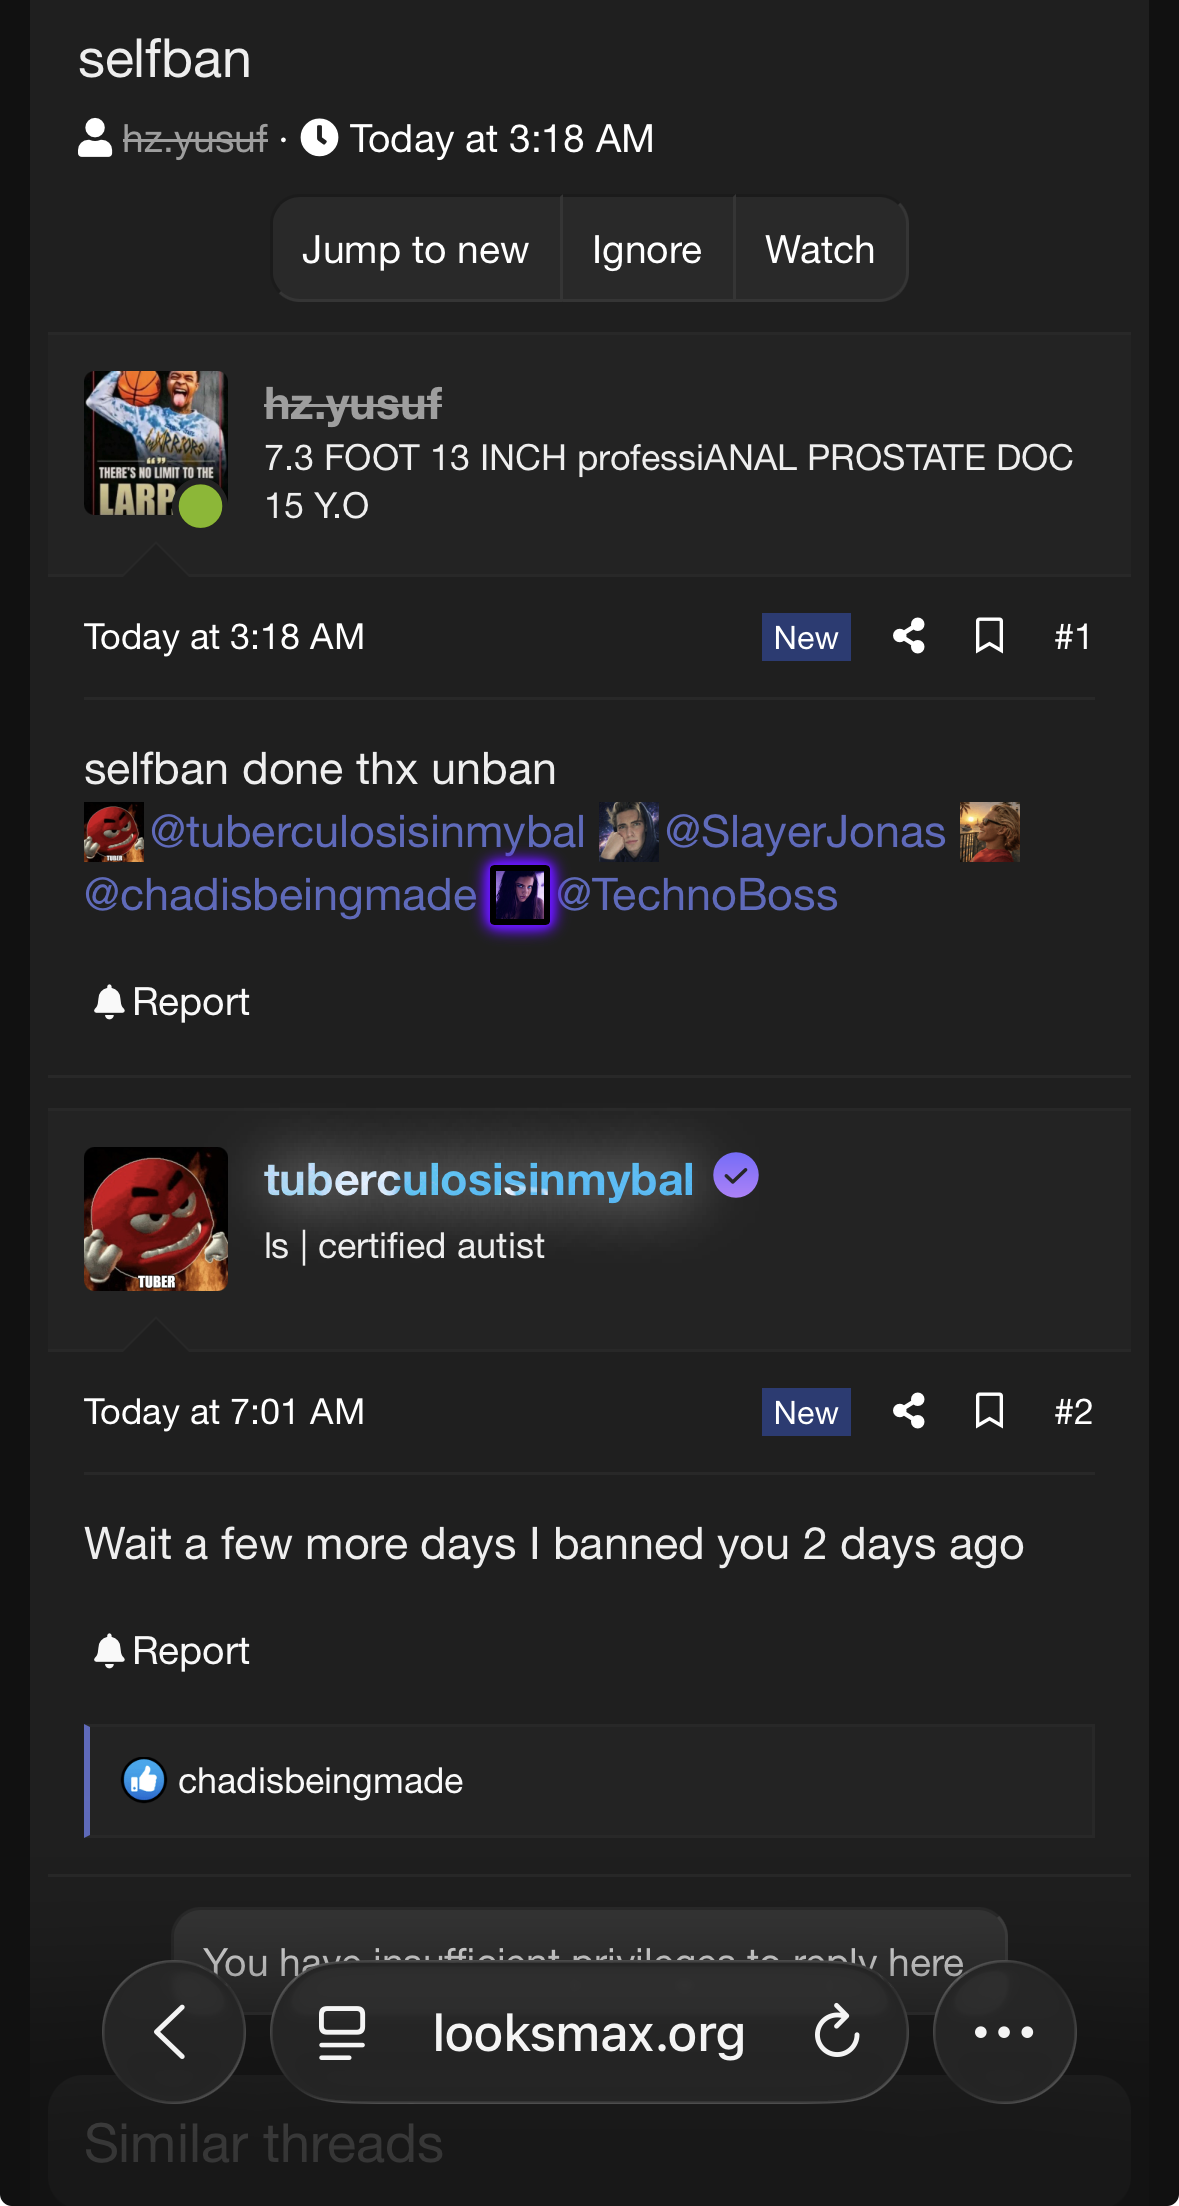Bookmark the first post
The image size is (1179, 2206).
pos(989,636)
